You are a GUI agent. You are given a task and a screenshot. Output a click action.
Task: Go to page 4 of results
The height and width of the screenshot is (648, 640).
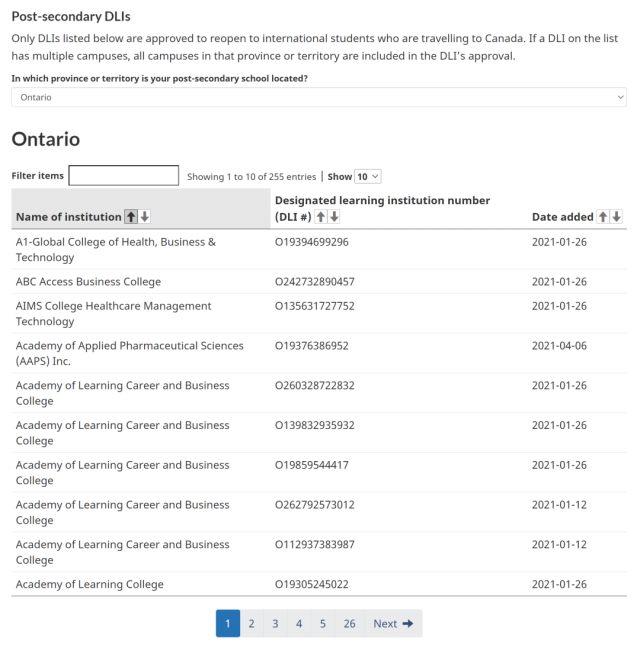(x=299, y=623)
